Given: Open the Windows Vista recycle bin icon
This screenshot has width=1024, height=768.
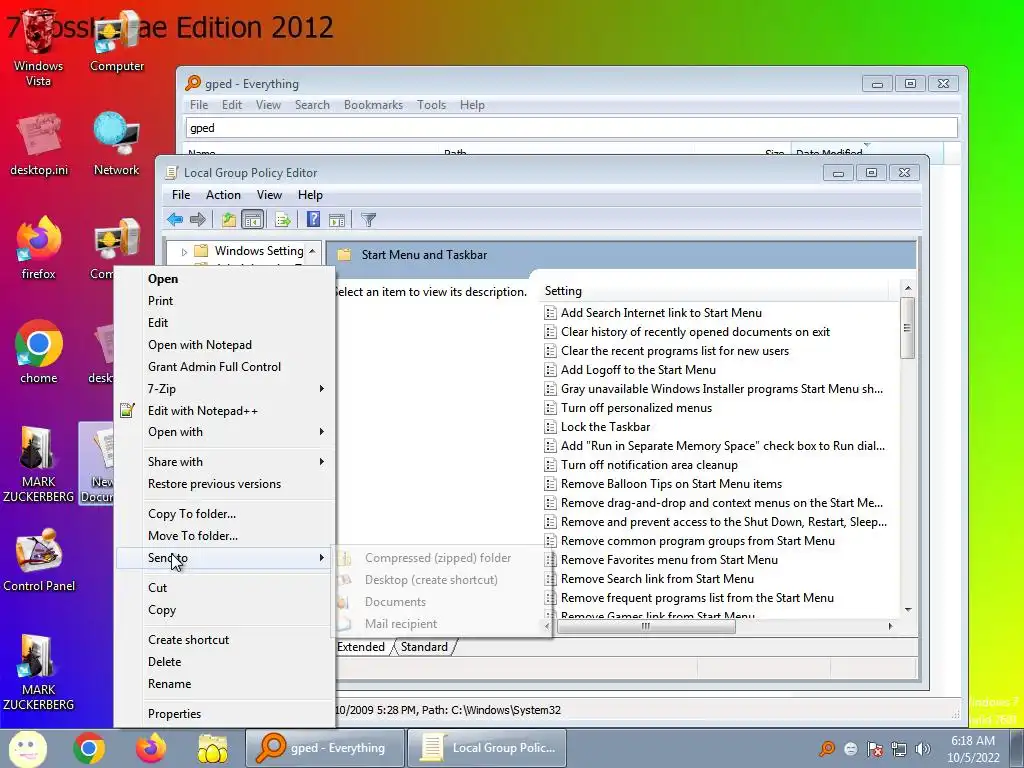Looking at the screenshot, I should point(39,49).
